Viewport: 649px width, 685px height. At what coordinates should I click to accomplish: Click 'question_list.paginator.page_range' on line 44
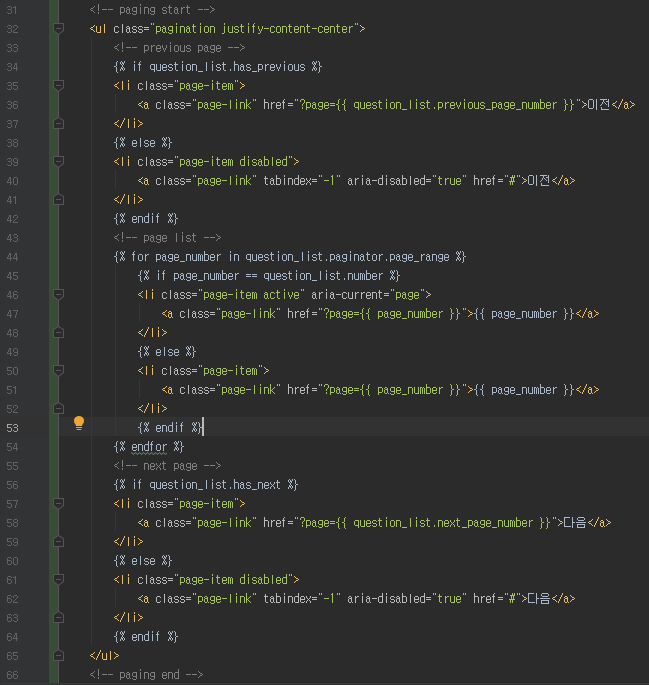(347, 257)
